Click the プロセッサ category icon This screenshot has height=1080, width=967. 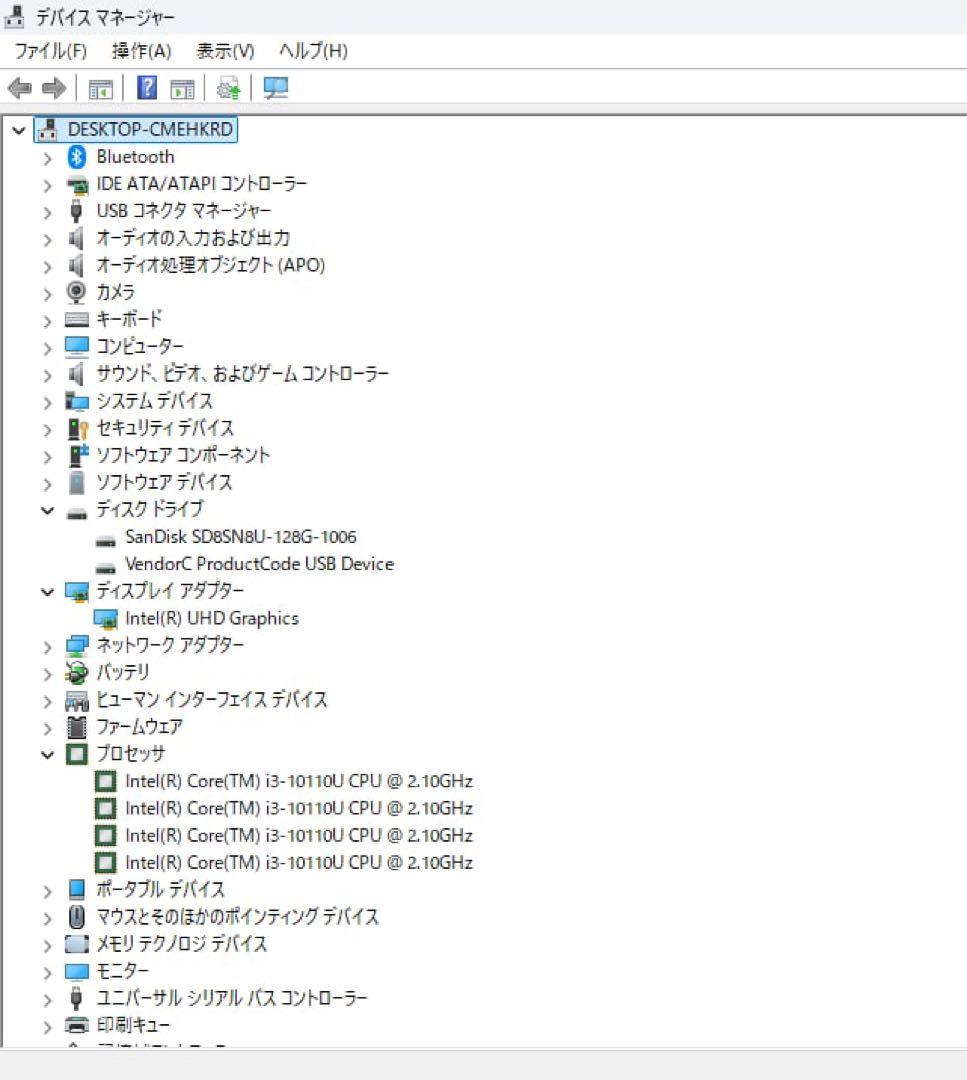[x=76, y=754]
